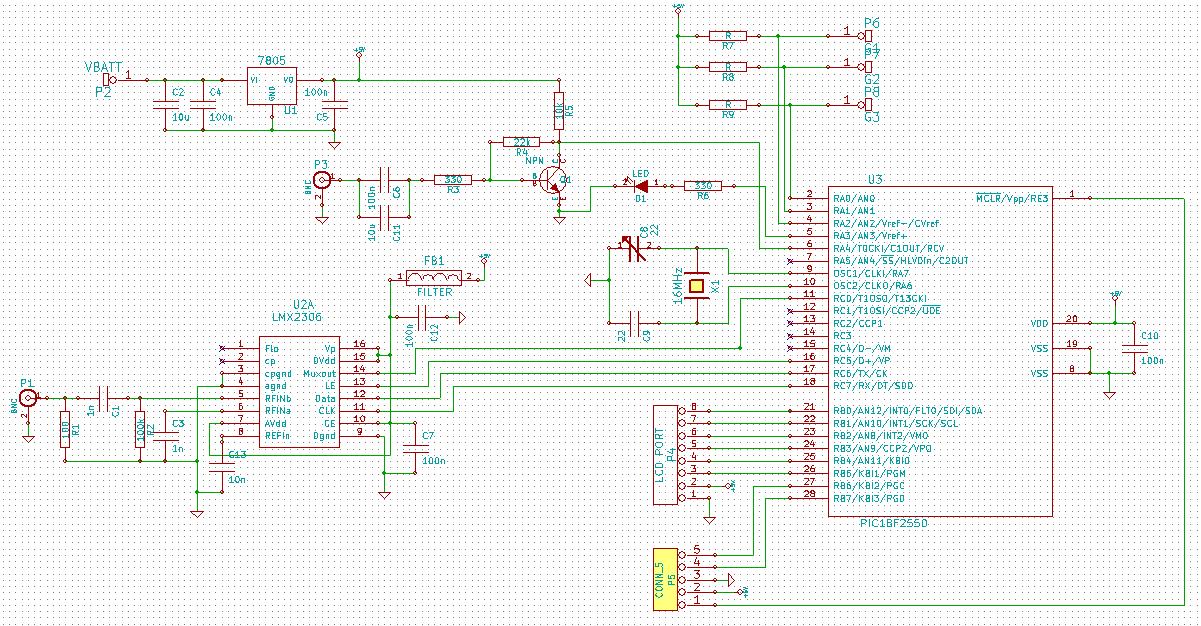Select the 22k resistor R4
Screen dimensions: 1201x626
[521, 142]
